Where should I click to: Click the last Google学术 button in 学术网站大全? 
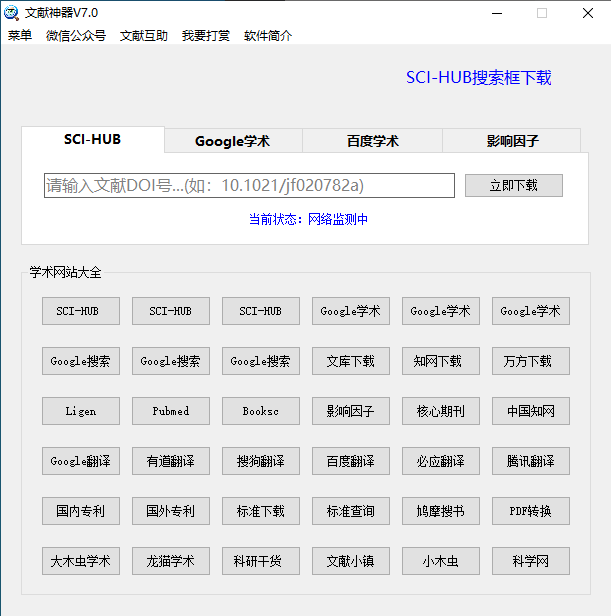(x=531, y=311)
